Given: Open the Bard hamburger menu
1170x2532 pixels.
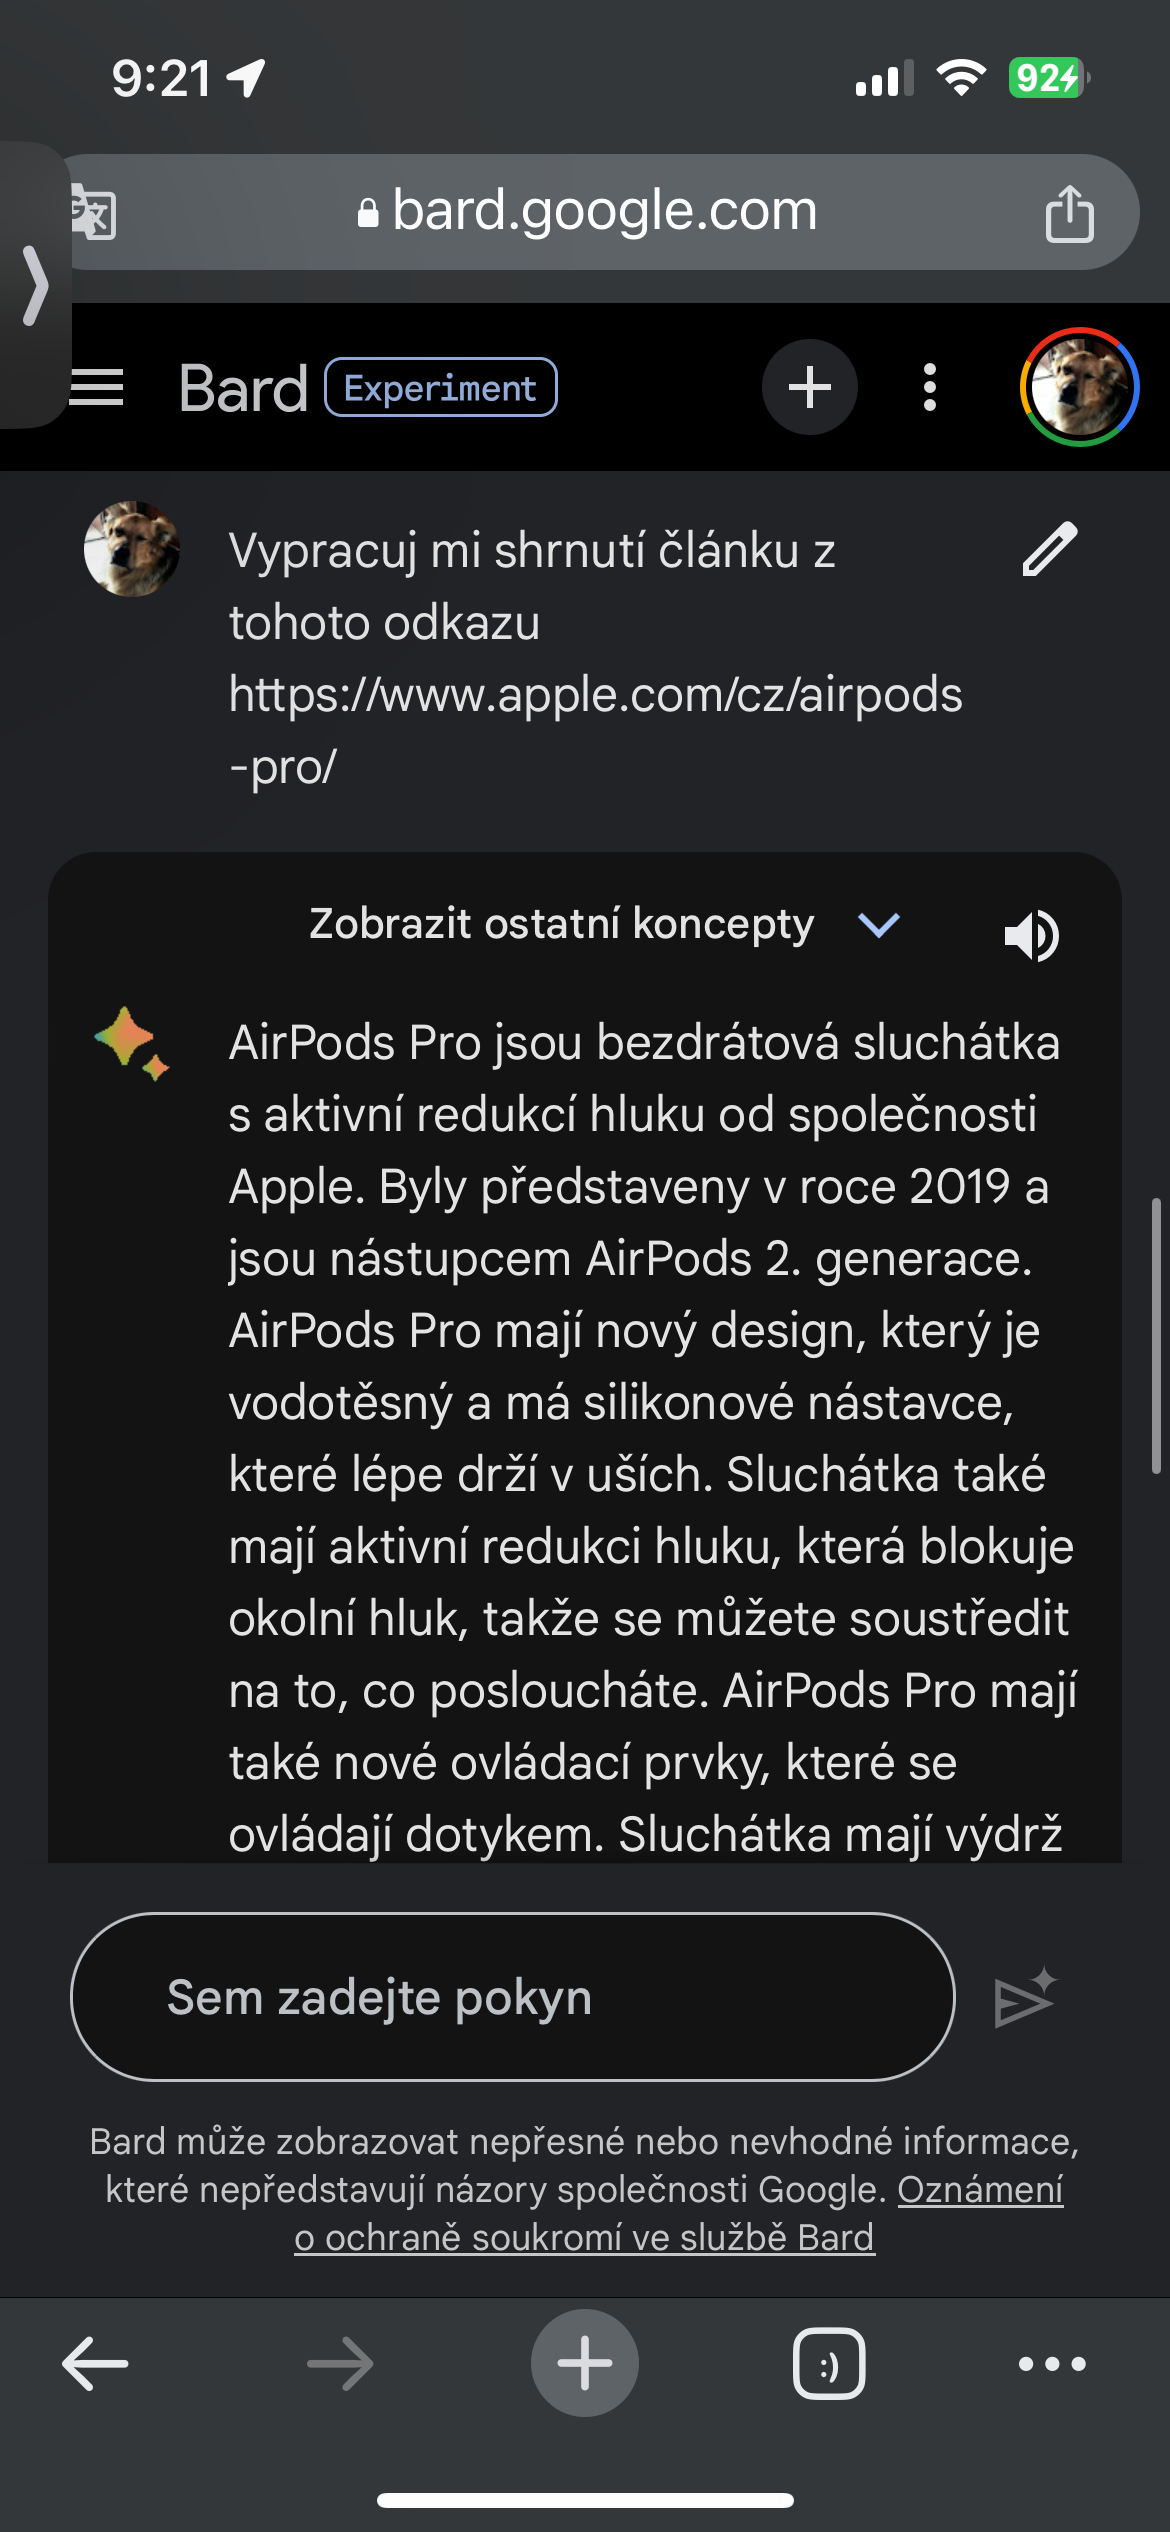Looking at the screenshot, I should tap(97, 387).
